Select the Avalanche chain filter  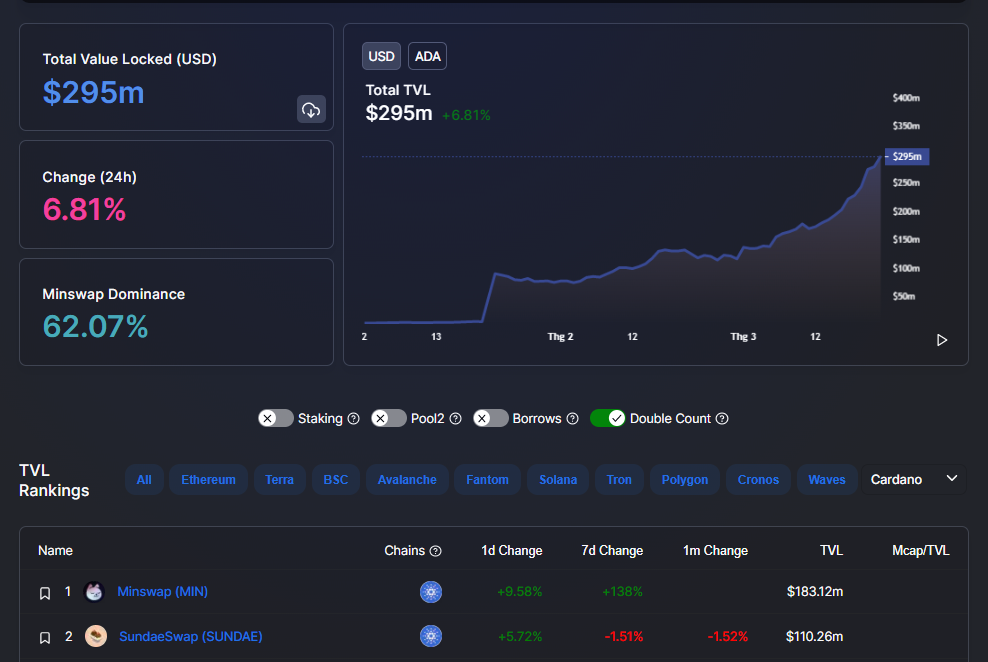click(407, 479)
